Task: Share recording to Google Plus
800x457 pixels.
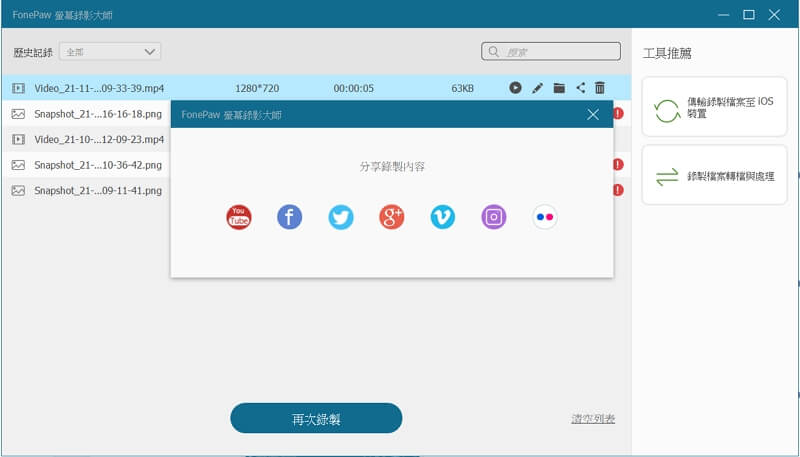Action: point(391,217)
